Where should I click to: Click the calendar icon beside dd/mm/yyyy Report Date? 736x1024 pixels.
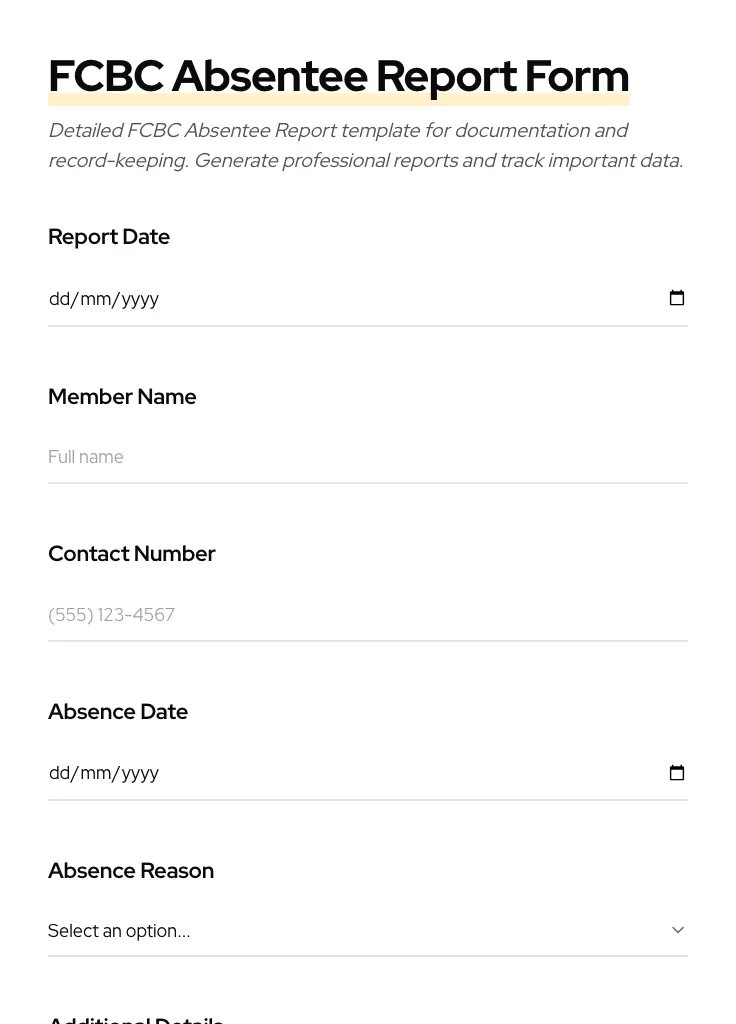click(677, 298)
